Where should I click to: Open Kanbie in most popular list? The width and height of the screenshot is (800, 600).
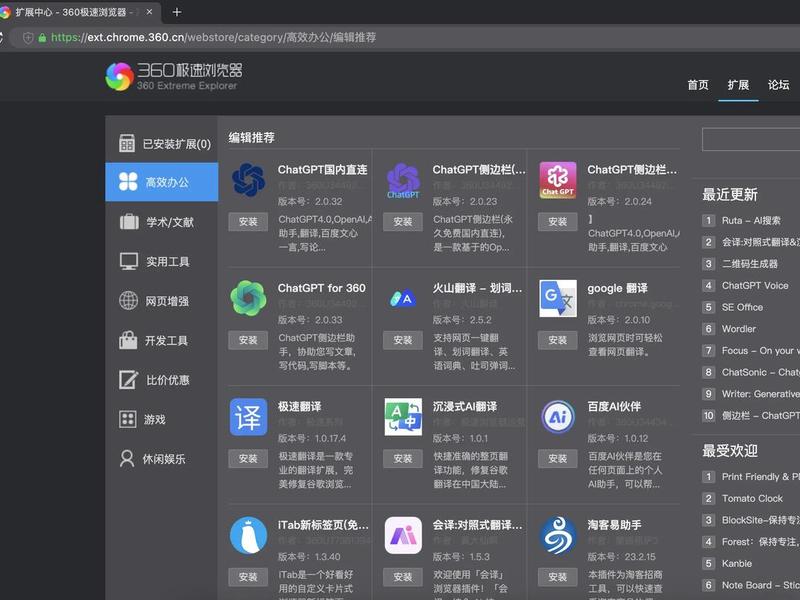(737, 563)
